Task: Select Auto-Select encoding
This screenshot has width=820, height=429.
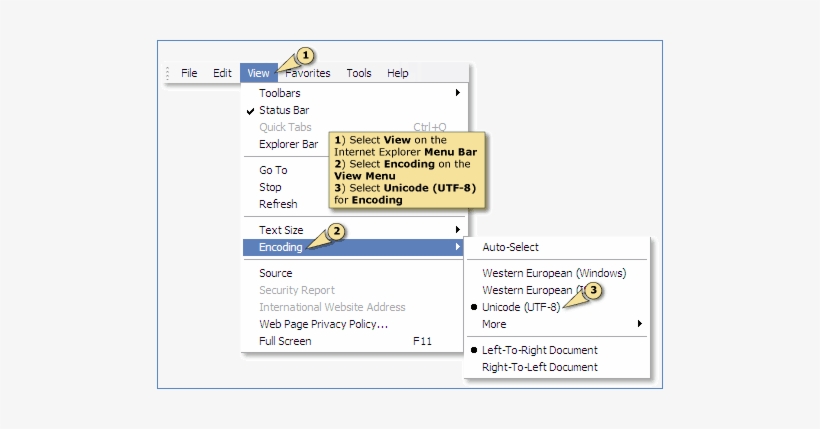Action: tap(557, 247)
